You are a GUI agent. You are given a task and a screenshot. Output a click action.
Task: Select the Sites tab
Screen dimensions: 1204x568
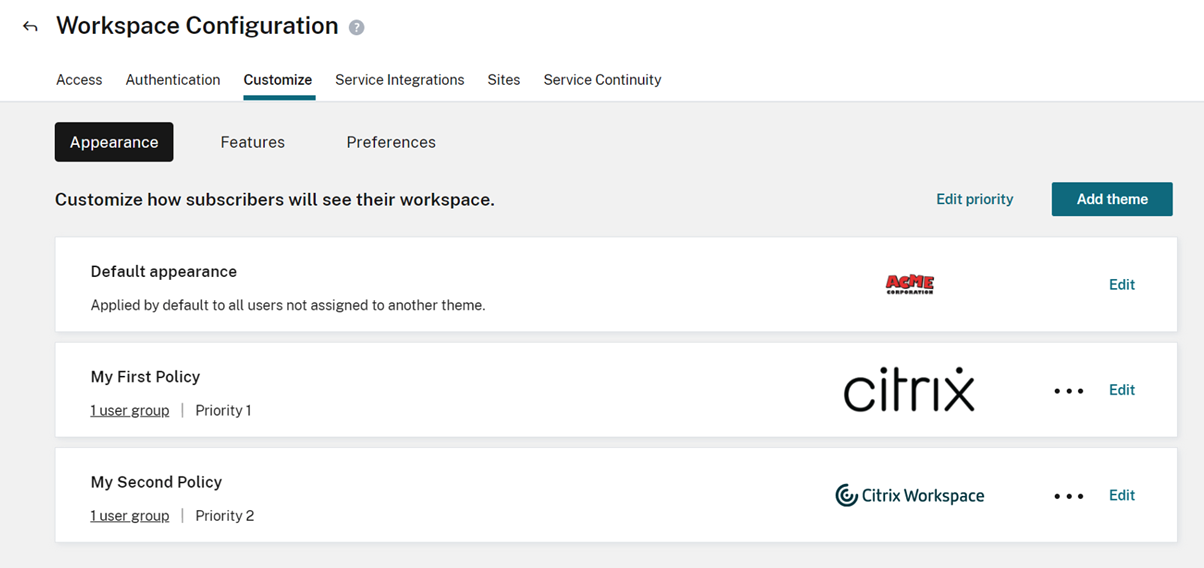[504, 80]
